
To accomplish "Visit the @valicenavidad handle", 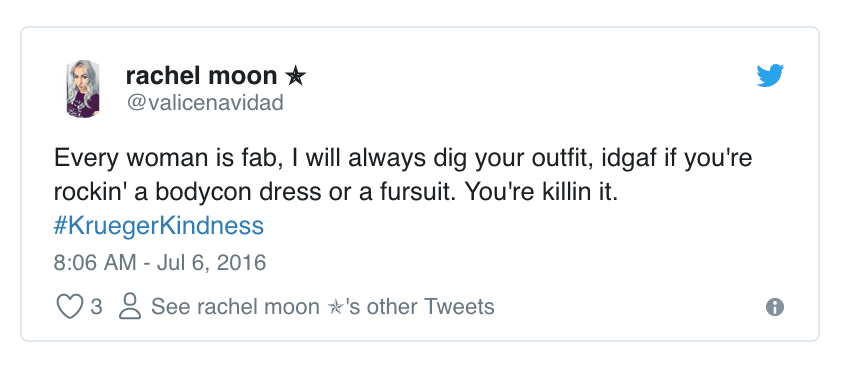I will point(205,102).
